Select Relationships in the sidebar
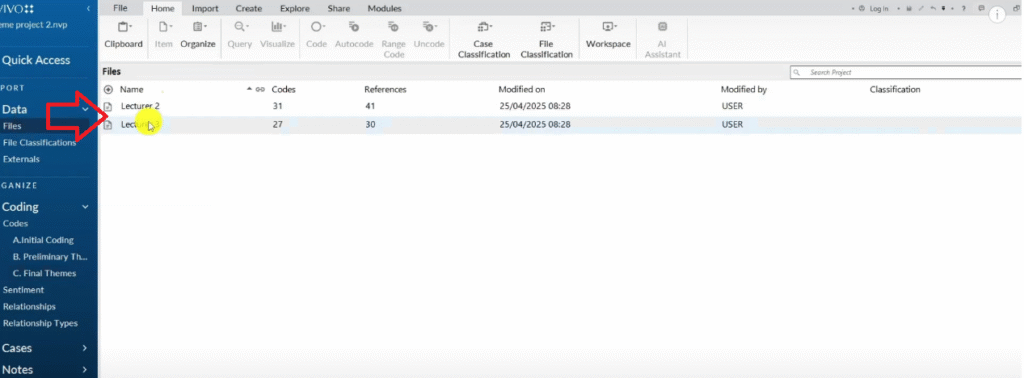Image resolution: width=1024 pixels, height=378 pixels. click(29, 306)
